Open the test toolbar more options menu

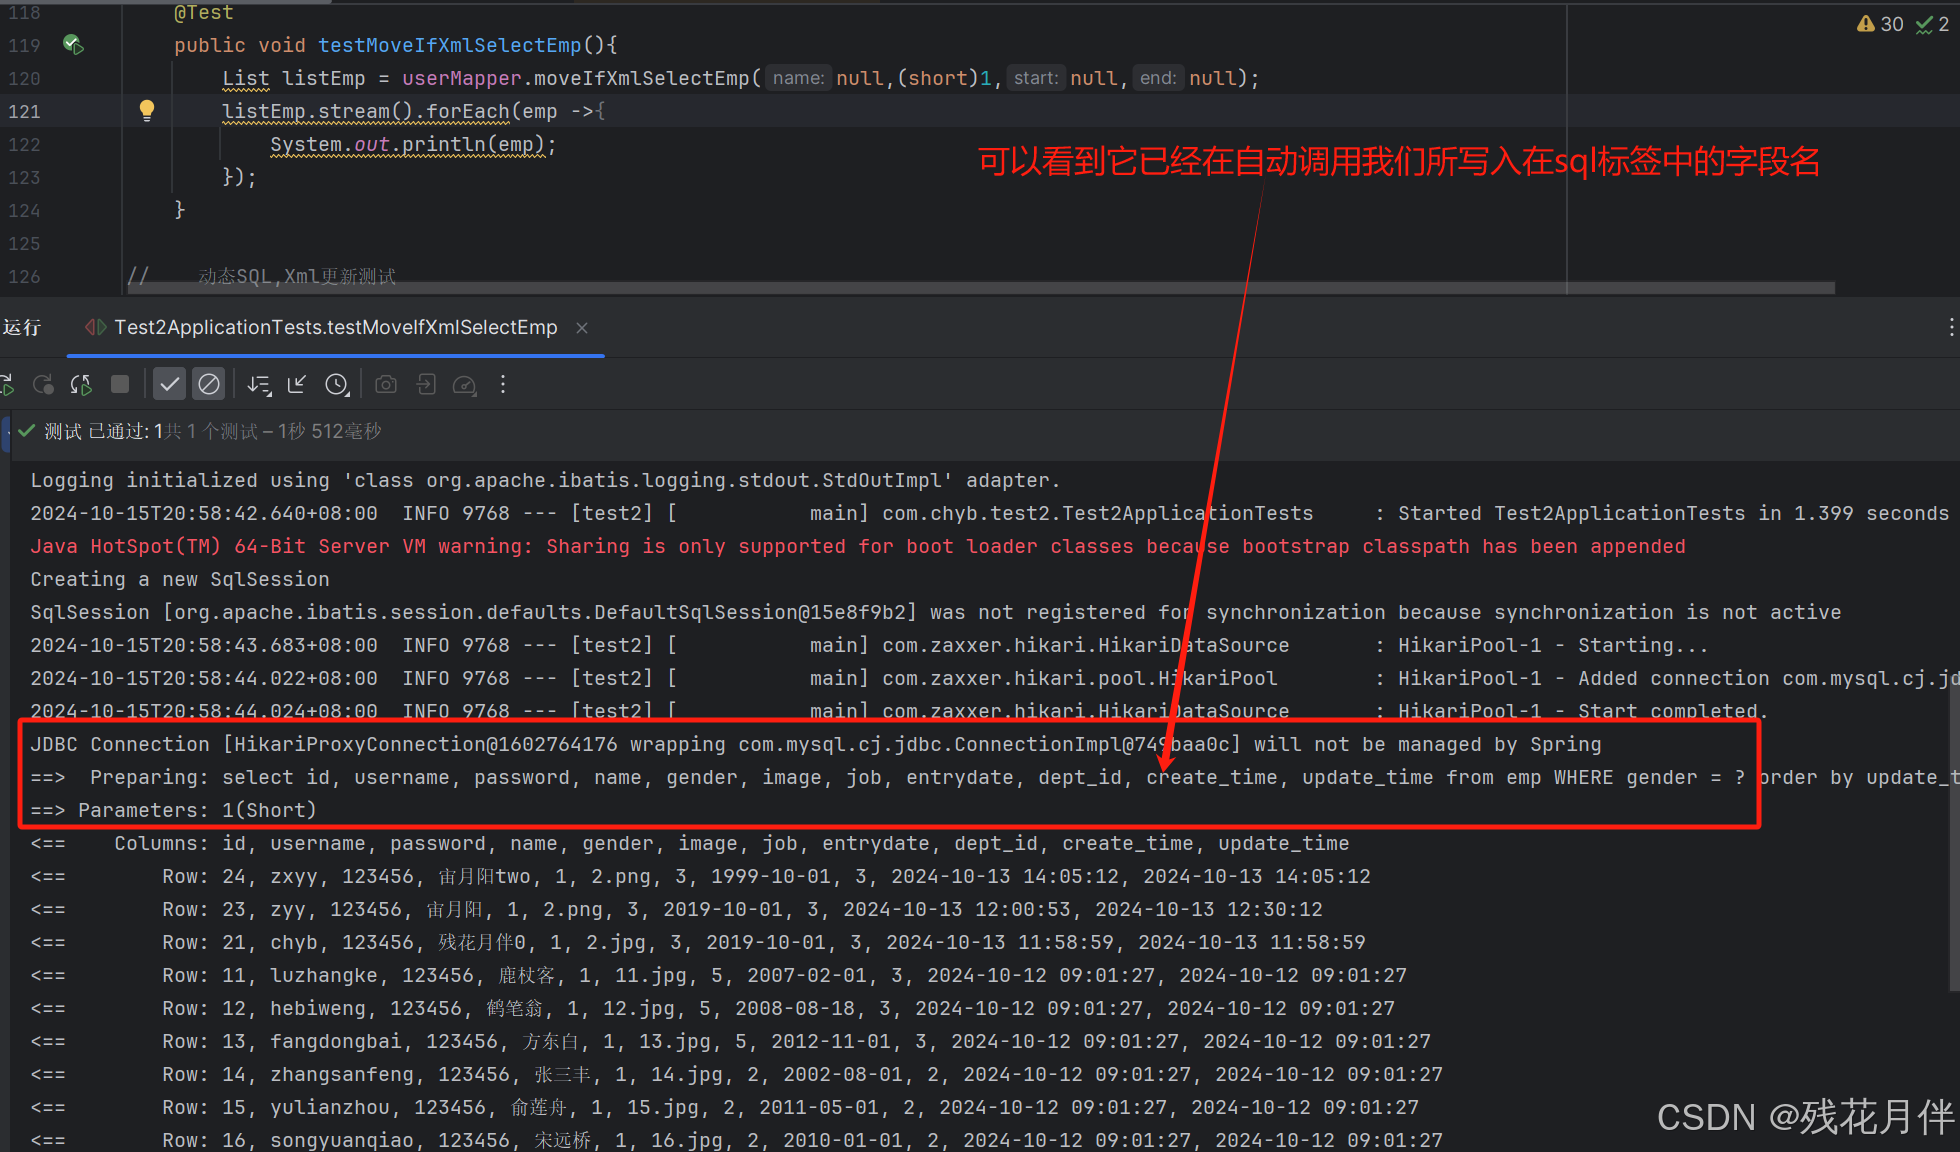click(503, 384)
